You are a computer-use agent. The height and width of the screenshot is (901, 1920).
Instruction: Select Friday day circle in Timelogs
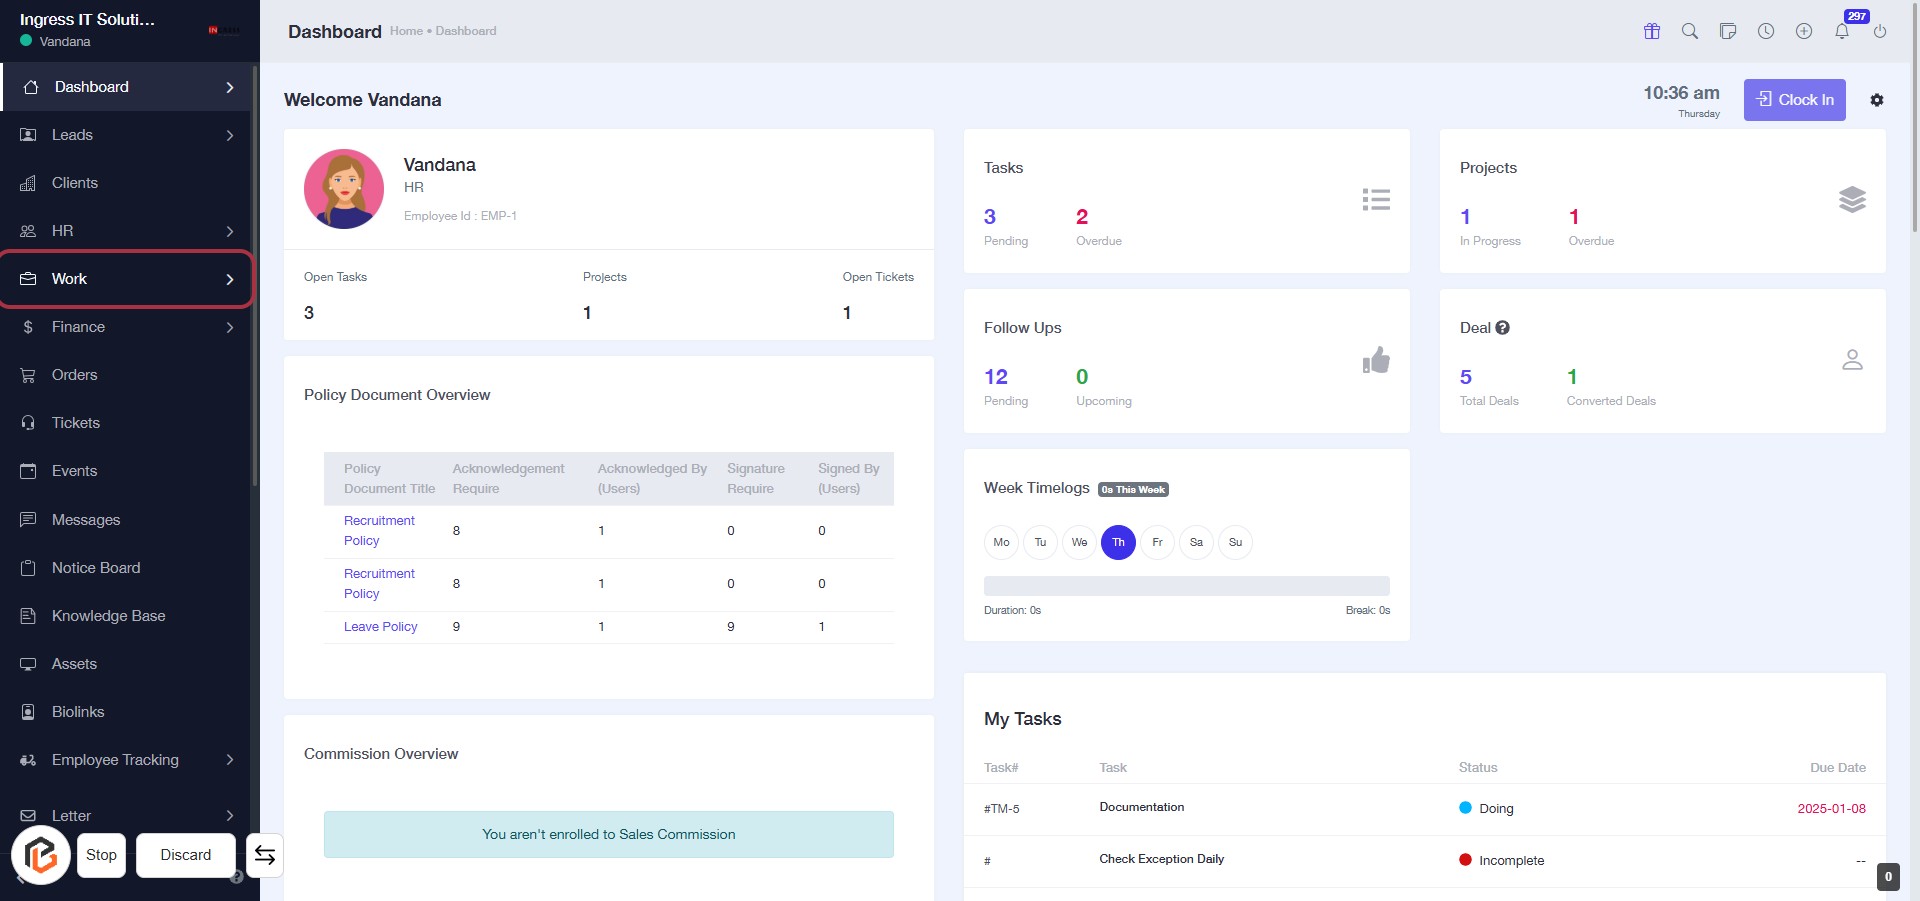coord(1157,542)
